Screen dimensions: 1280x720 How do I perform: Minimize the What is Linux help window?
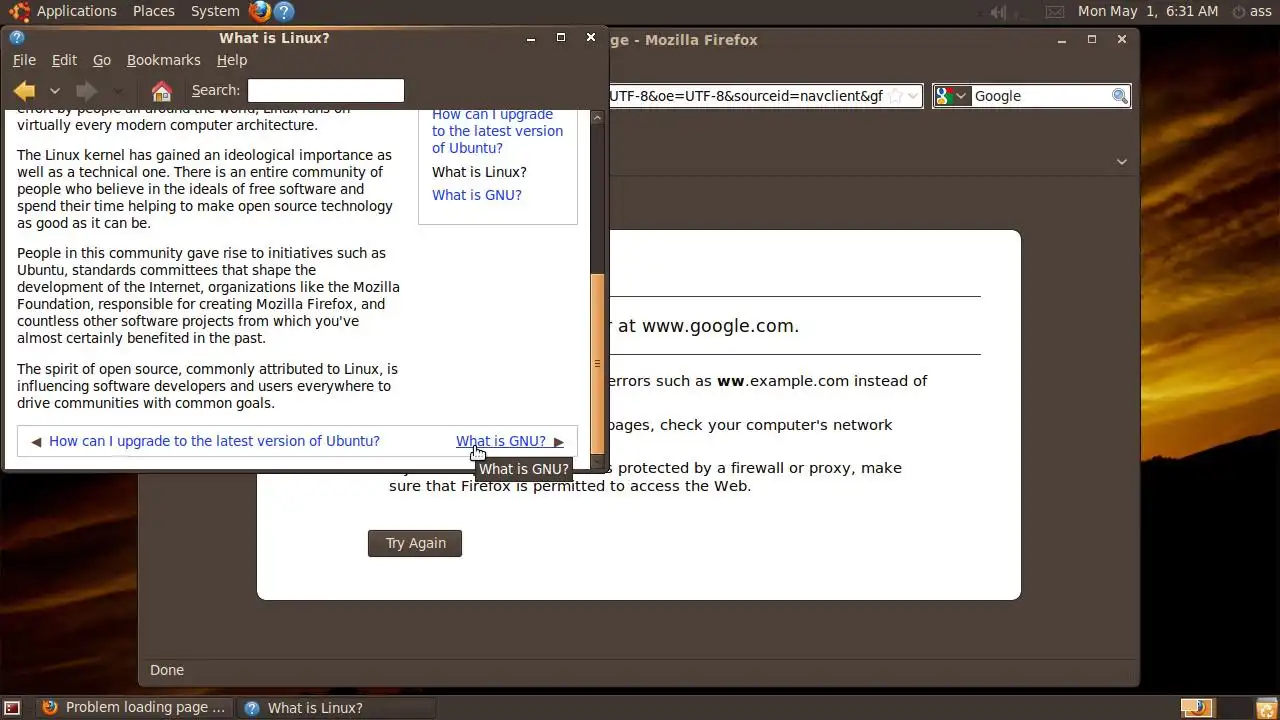(x=530, y=38)
